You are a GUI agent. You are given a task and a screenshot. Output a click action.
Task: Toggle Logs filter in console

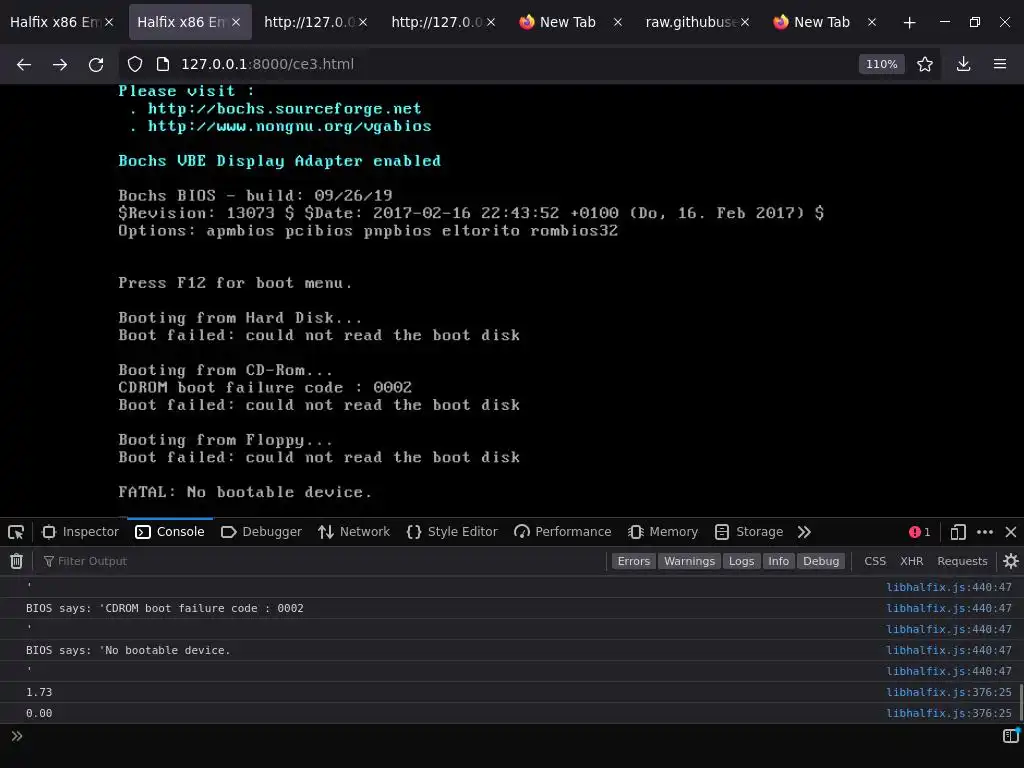click(741, 561)
